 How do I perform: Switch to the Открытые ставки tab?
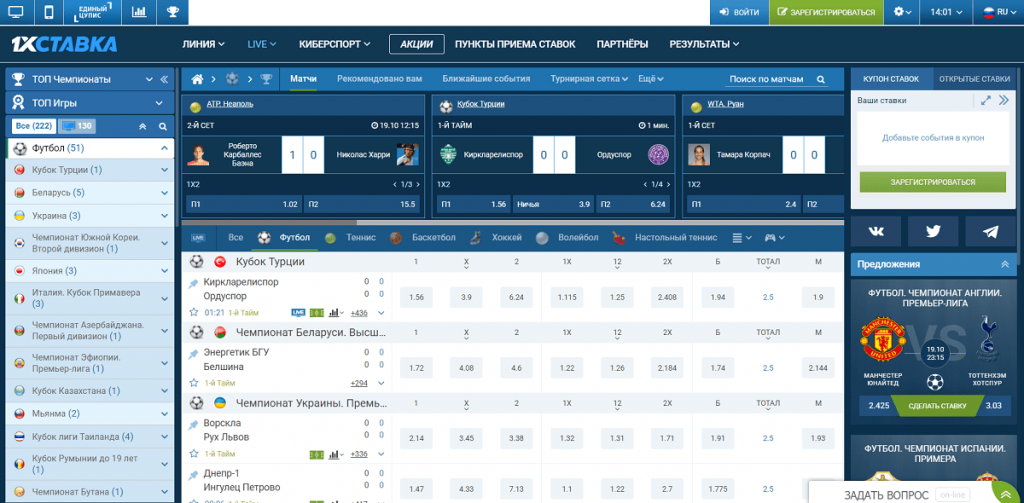click(x=975, y=78)
